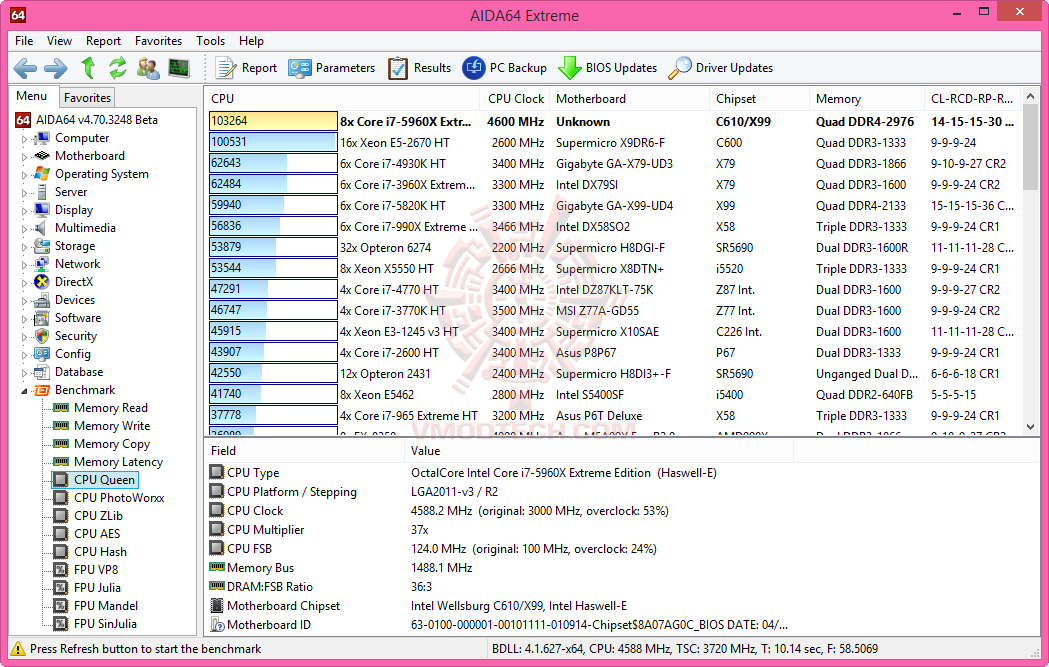Select Operating System in the tree

point(102,174)
